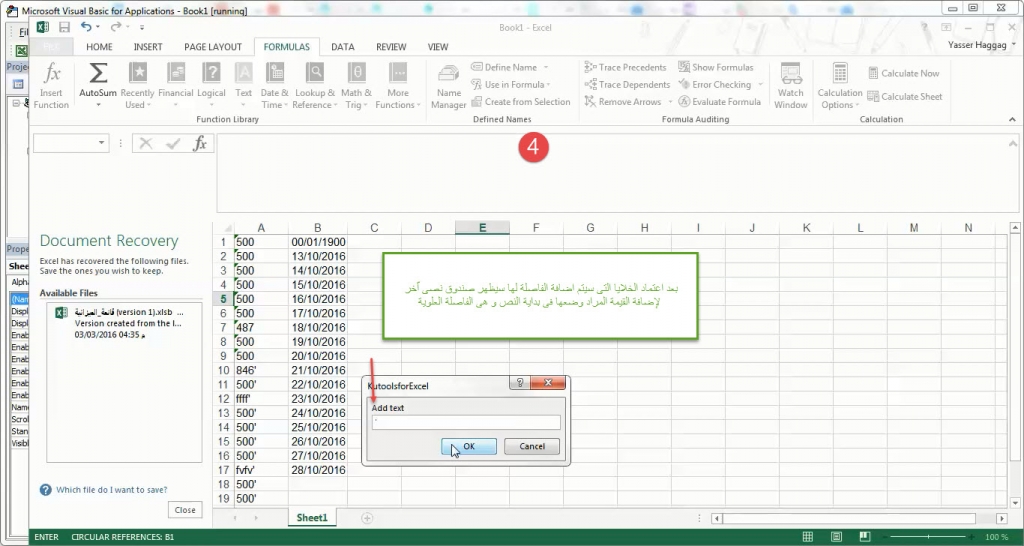Open Calculation Options

(x=840, y=86)
